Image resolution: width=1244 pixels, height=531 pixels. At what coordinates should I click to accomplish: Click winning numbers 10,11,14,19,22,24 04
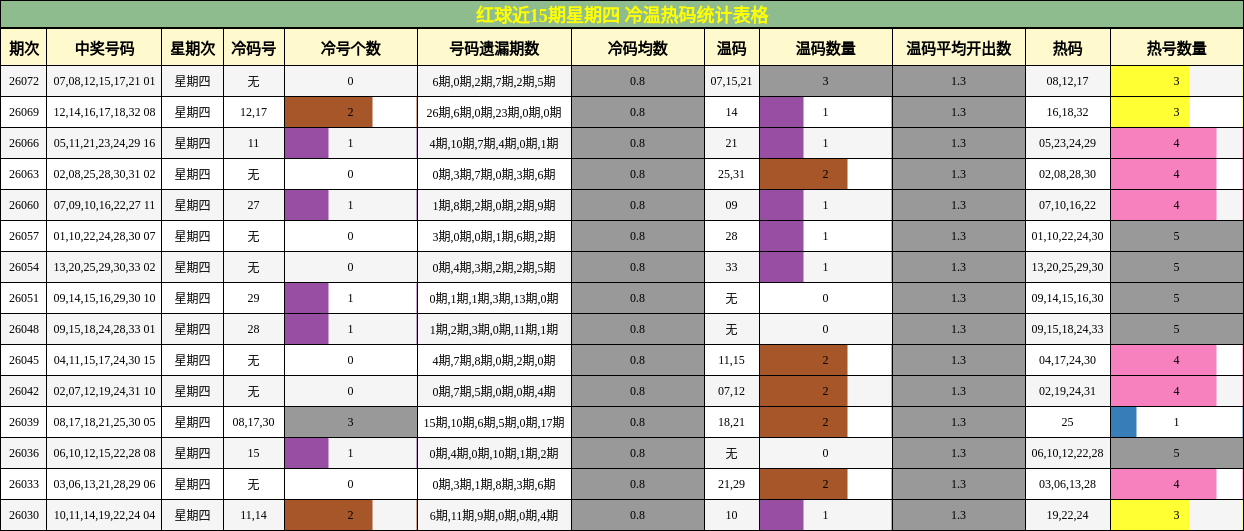[105, 515]
